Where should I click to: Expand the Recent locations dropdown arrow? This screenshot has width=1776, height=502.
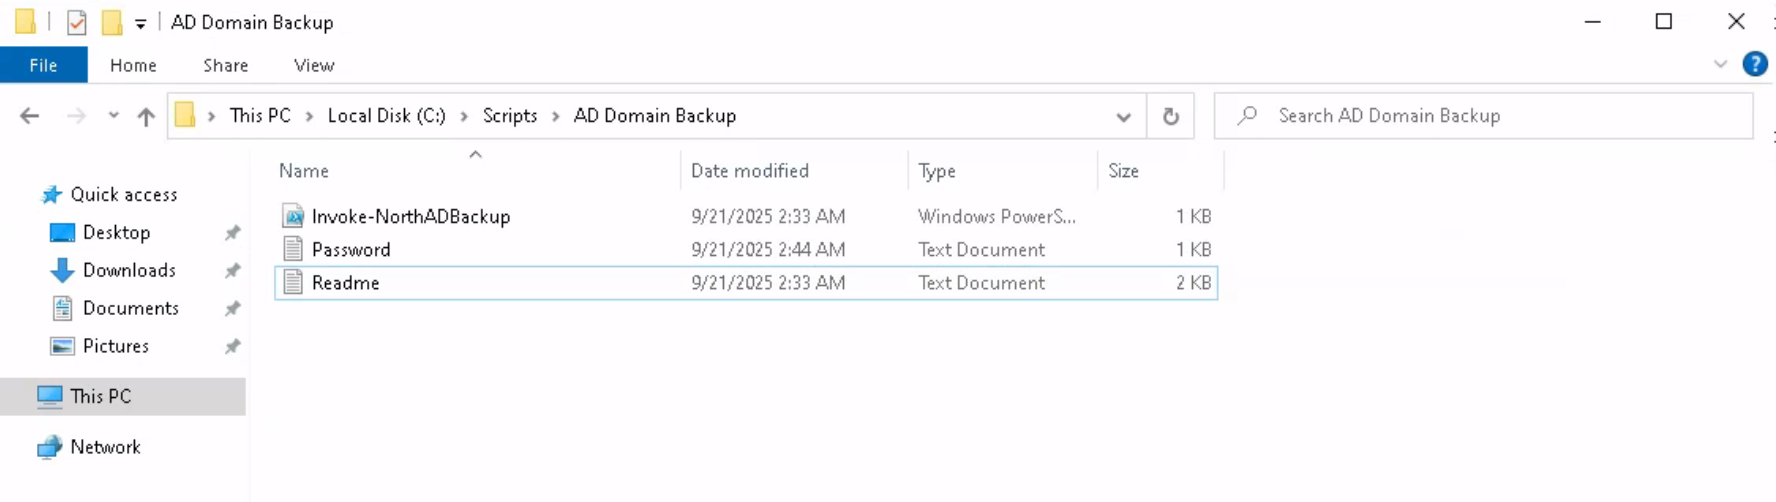click(x=114, y=116)
